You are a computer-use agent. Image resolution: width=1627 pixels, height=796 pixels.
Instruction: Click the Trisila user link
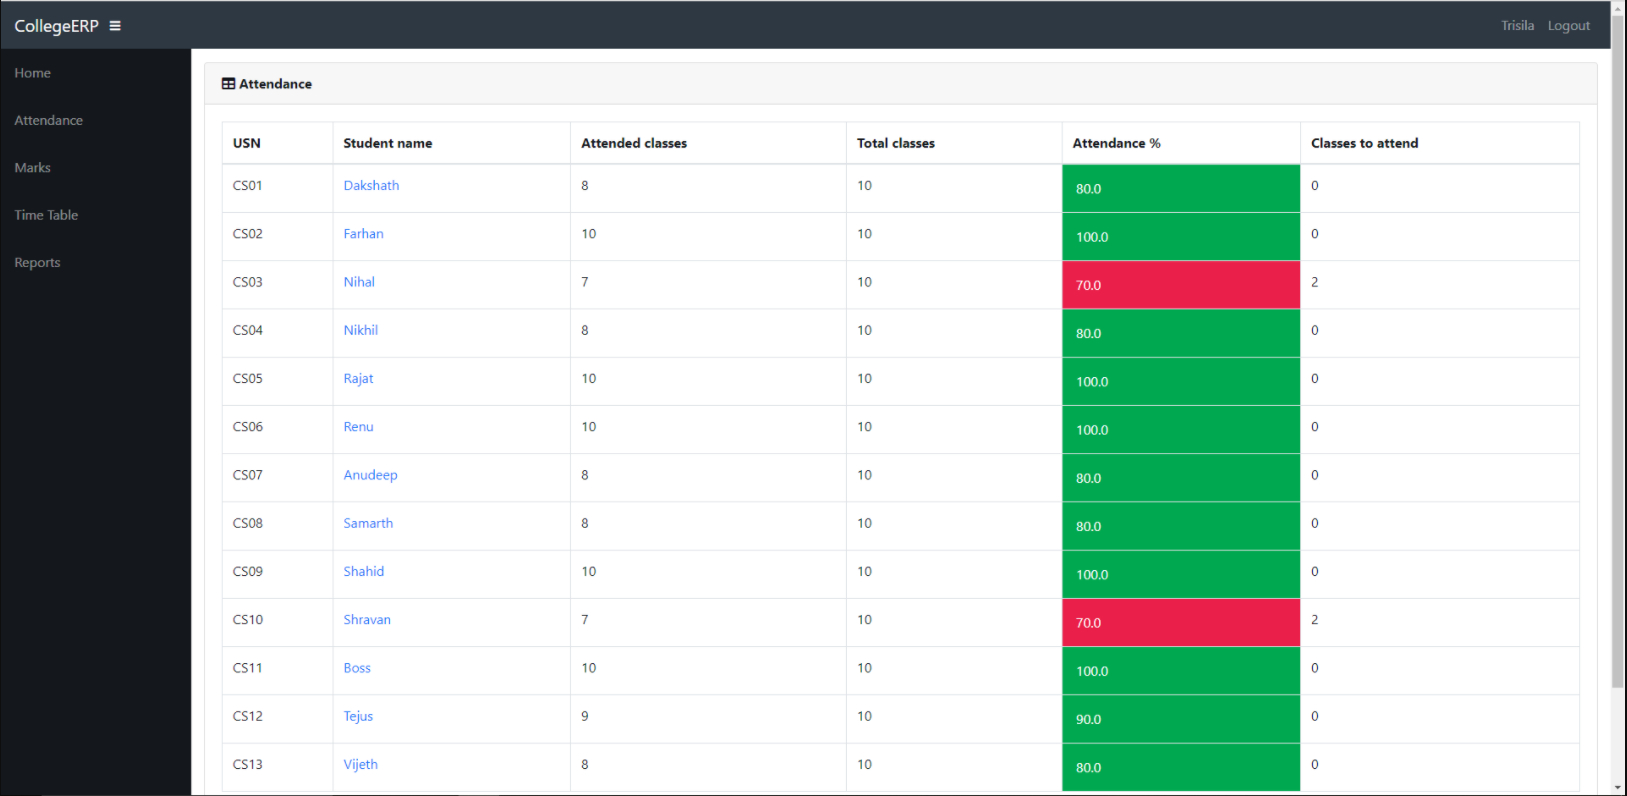click(1517, 26)
